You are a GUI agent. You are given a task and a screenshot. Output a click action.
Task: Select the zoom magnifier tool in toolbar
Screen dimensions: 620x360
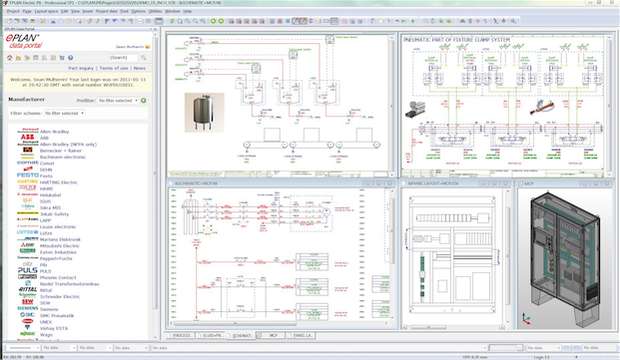[180, 21]
